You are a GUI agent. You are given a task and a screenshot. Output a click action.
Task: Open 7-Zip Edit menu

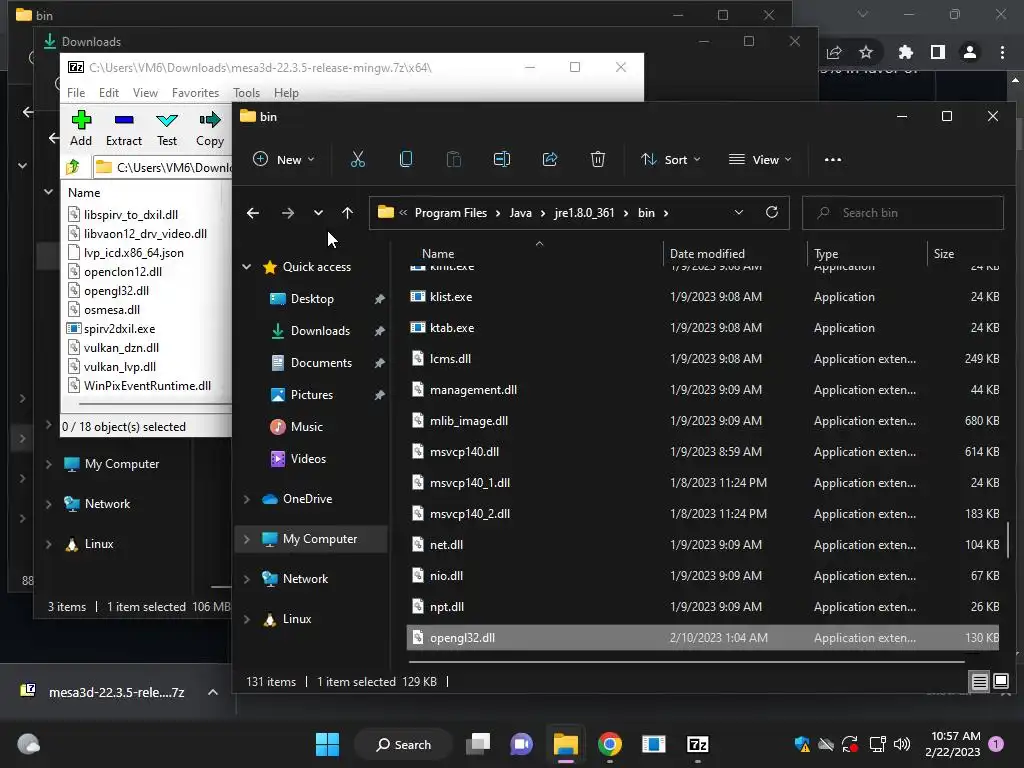coord(108,93)
